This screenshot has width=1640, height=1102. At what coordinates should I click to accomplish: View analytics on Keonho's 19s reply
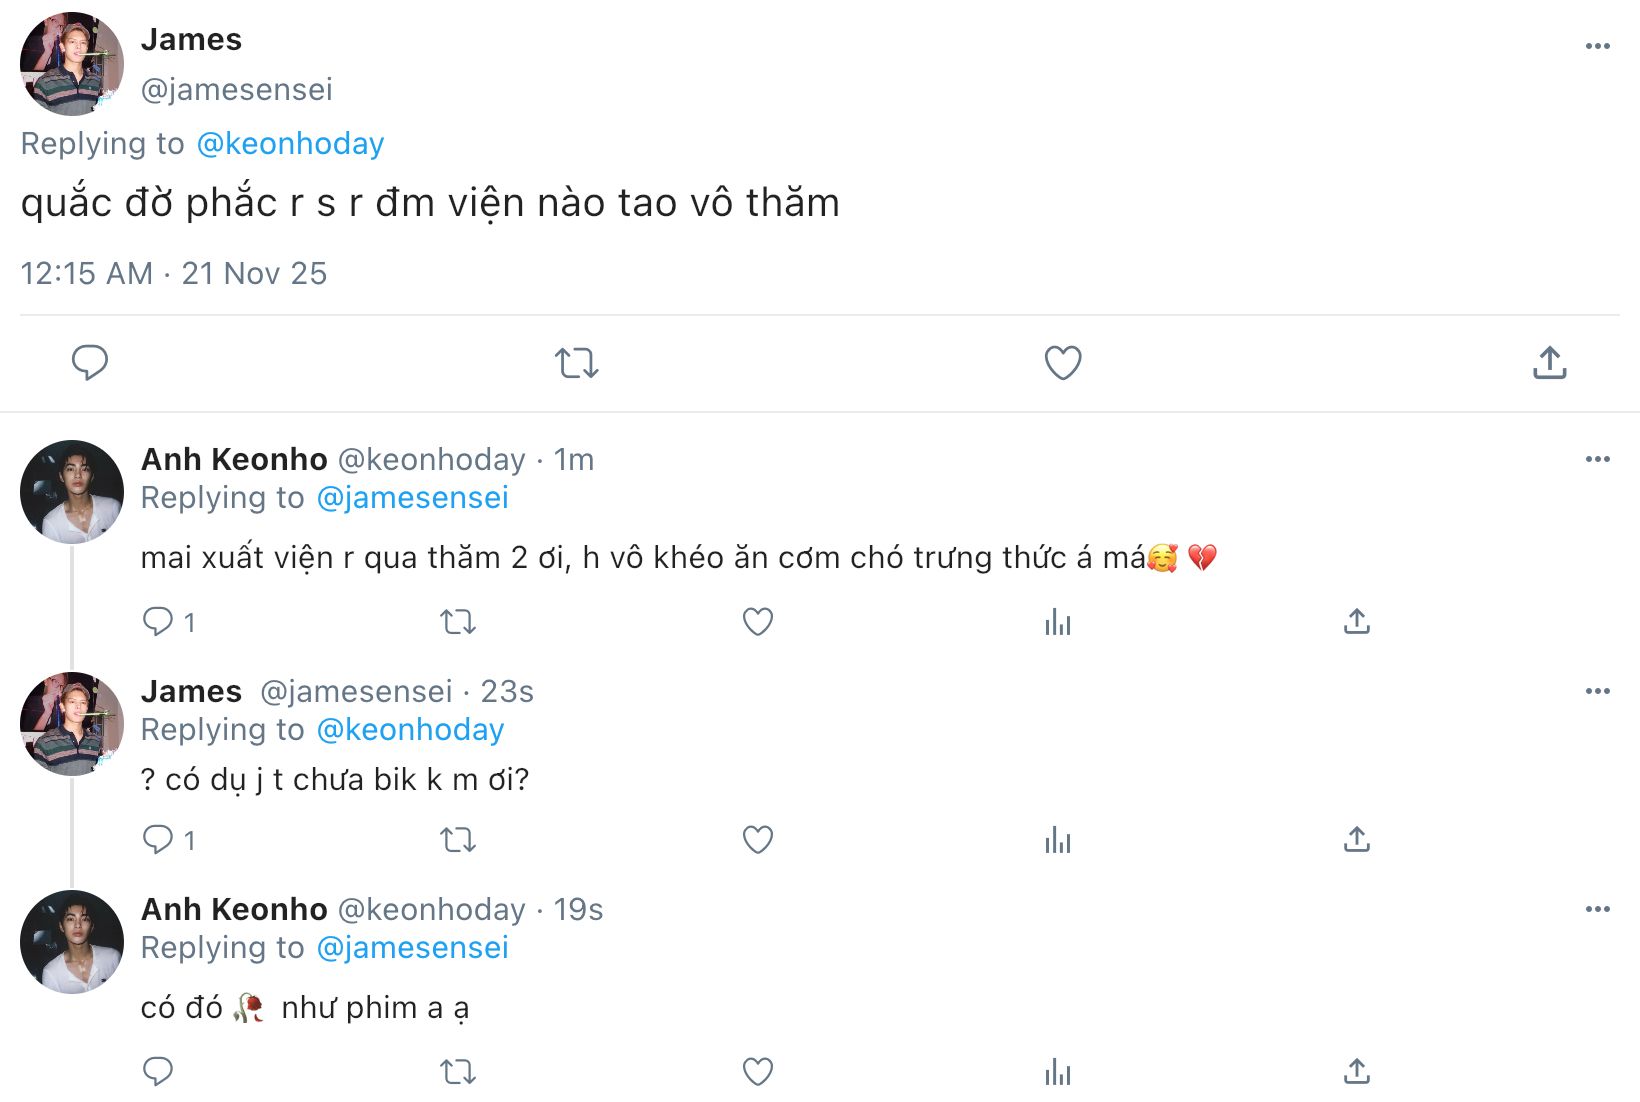point(1057,1072)
